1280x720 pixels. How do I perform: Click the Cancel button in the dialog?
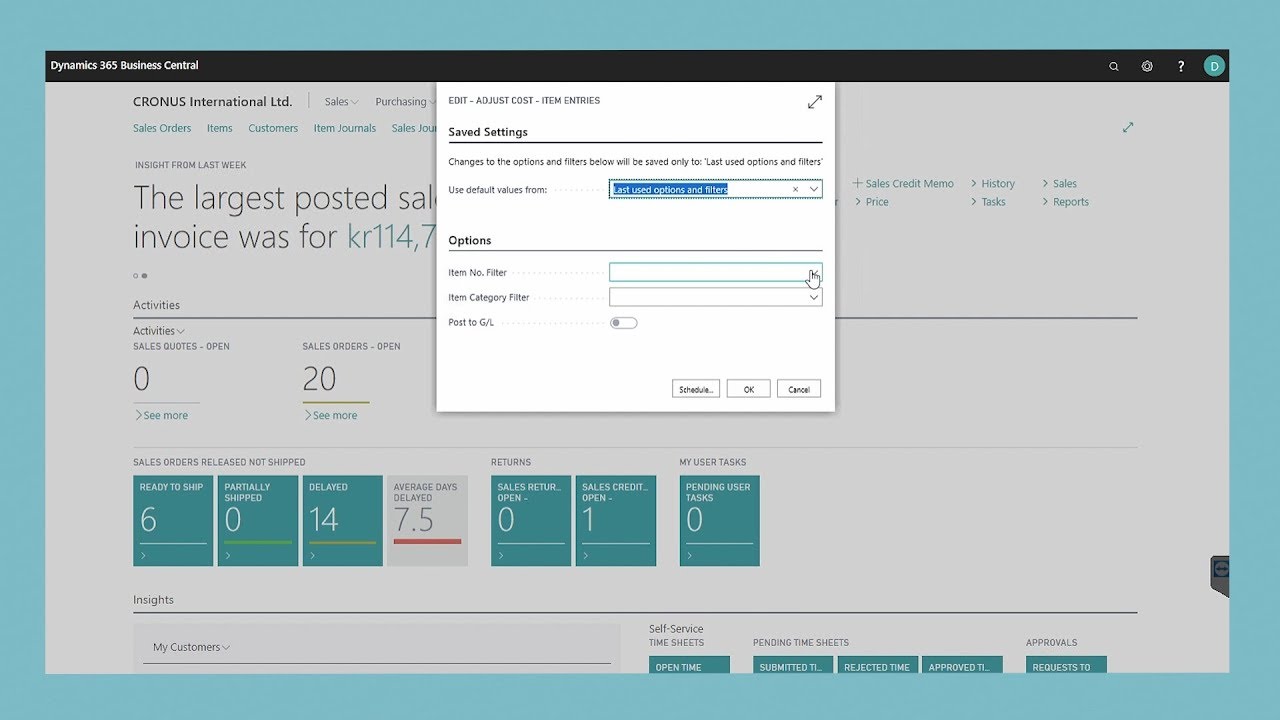coord(799,389)
